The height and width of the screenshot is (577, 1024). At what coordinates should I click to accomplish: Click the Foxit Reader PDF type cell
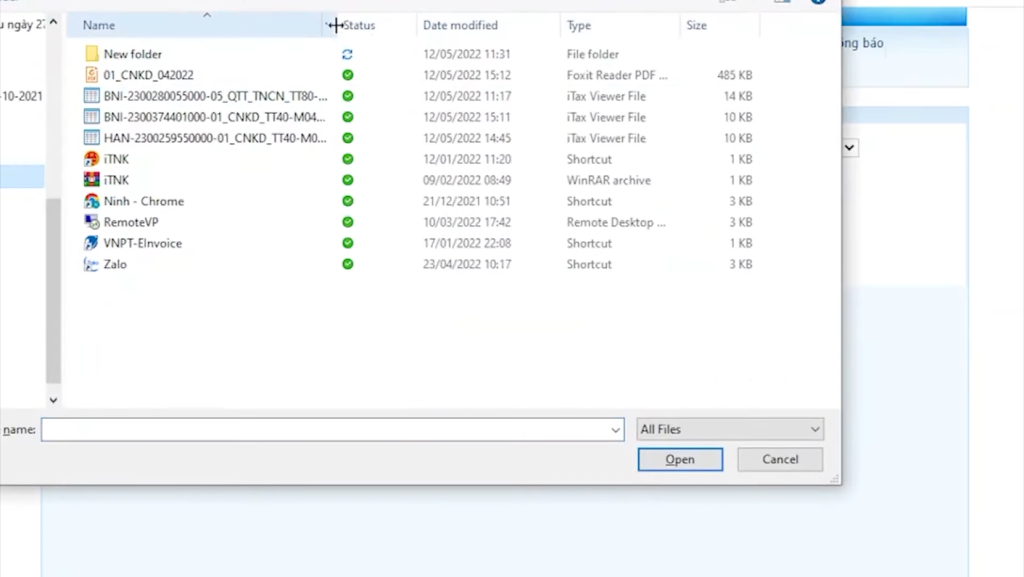(x=616, y=75)
